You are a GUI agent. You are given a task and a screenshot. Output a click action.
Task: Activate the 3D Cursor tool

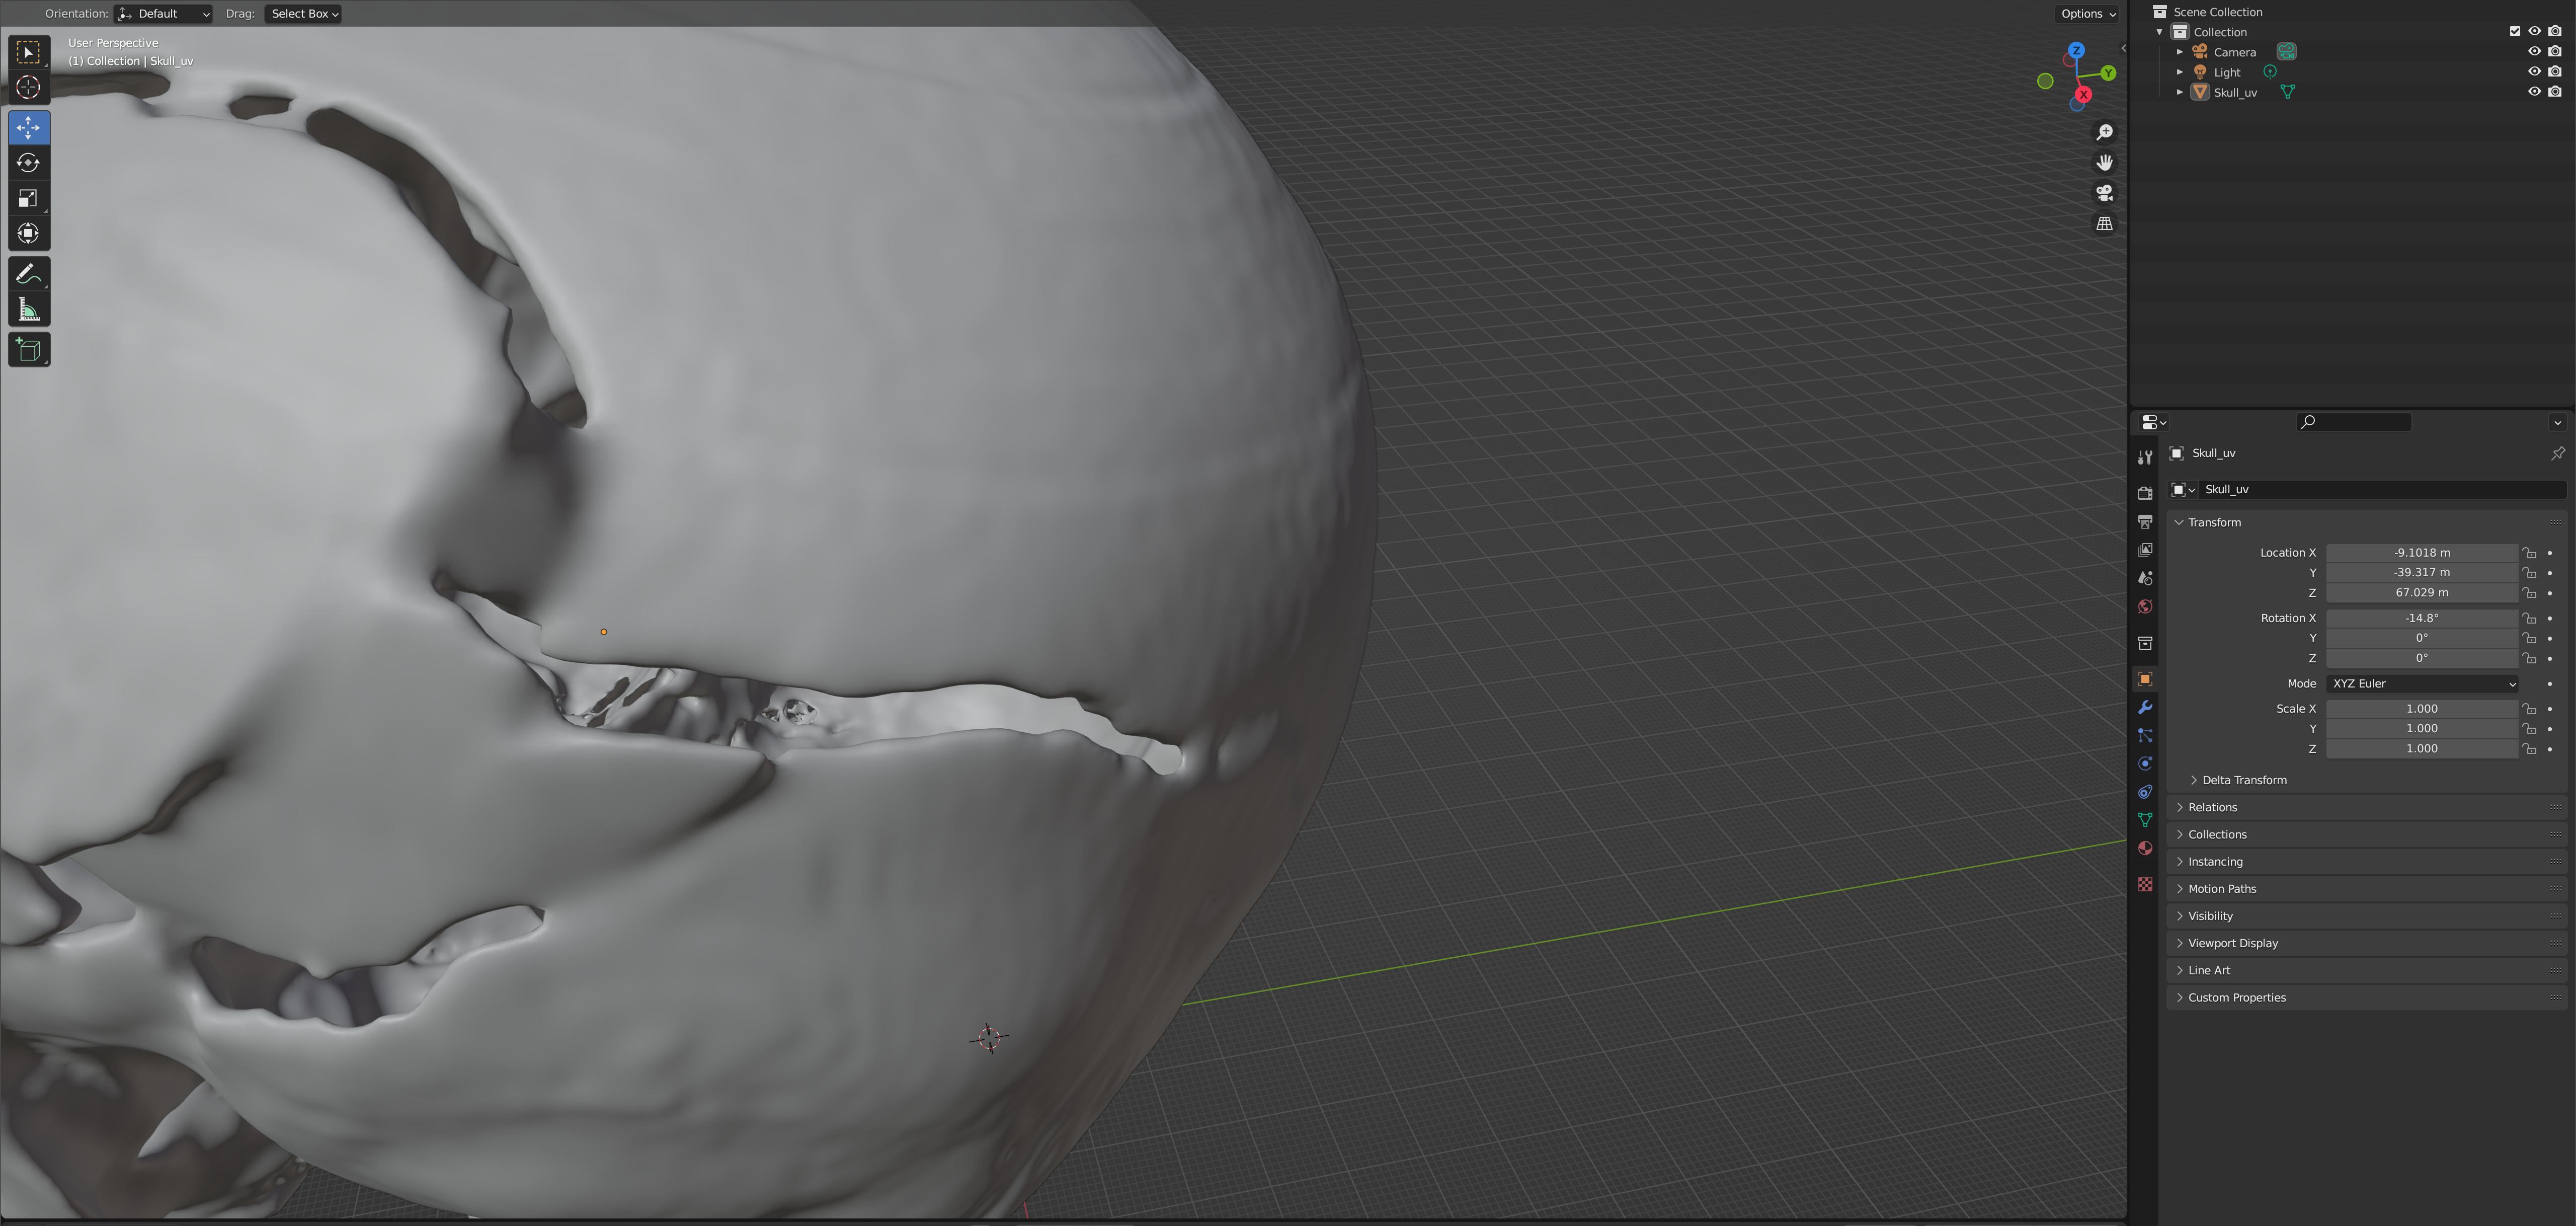click(x=28, y=88)
